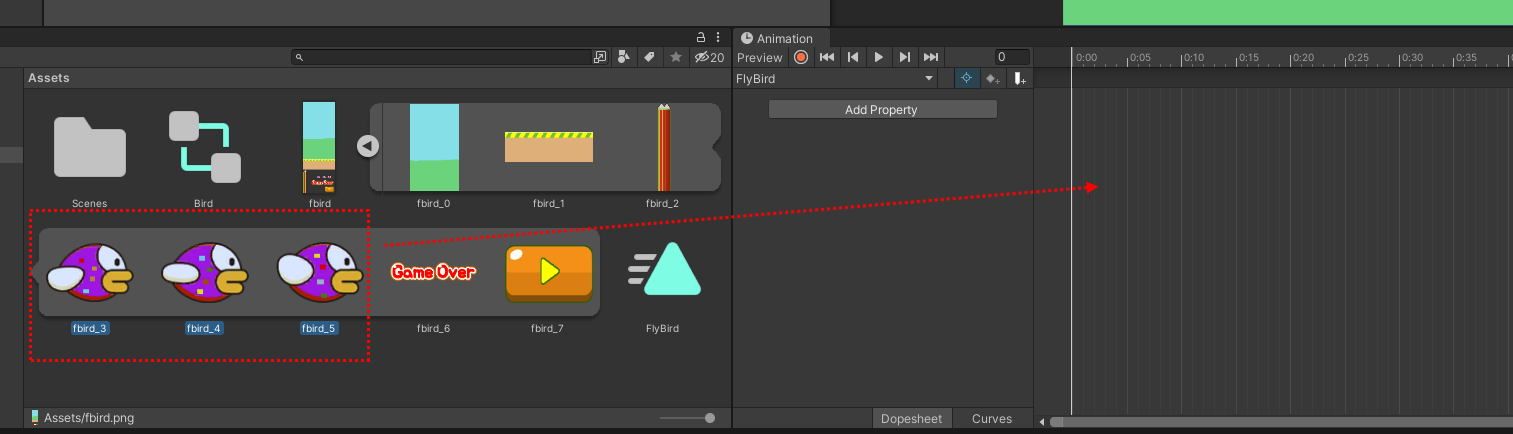Click the Scenes folder name label
The width and height of the screenshot is (1513, 434).
[90, 203]
